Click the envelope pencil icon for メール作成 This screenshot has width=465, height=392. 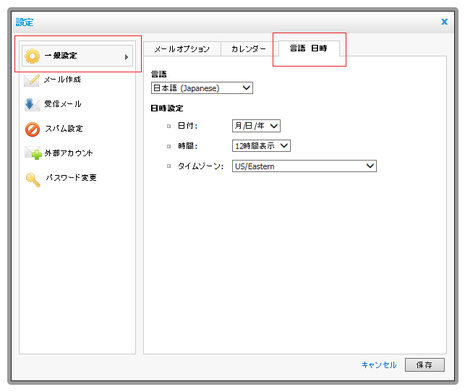[x=32, y=80]
